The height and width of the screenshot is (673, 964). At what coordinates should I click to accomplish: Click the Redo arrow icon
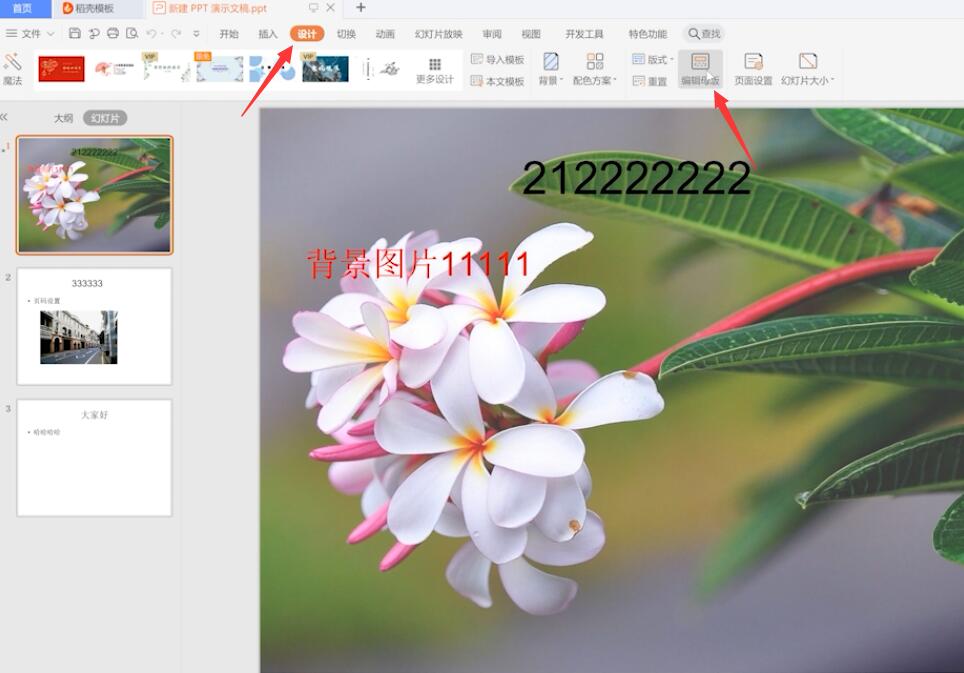tap(176, 33)
